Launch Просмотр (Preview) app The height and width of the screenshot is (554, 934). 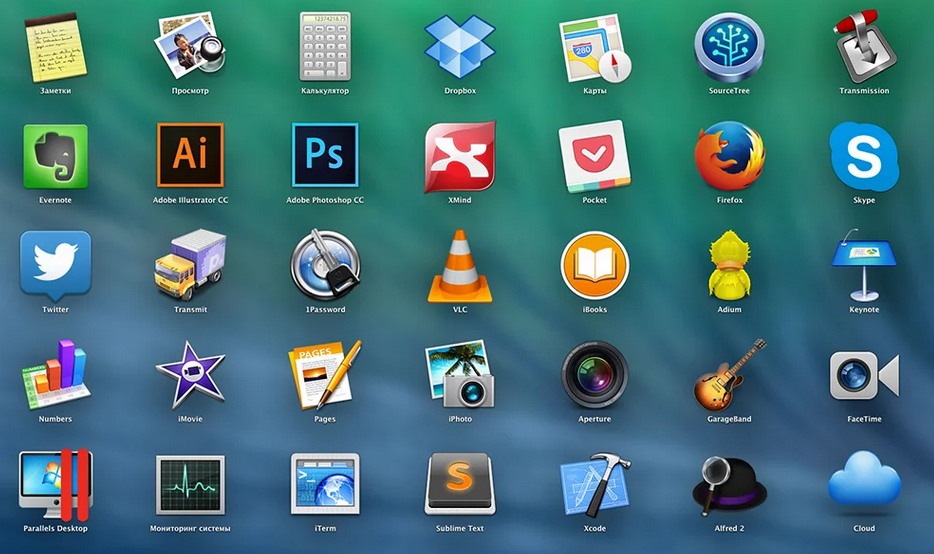click(x=190, y=47)
